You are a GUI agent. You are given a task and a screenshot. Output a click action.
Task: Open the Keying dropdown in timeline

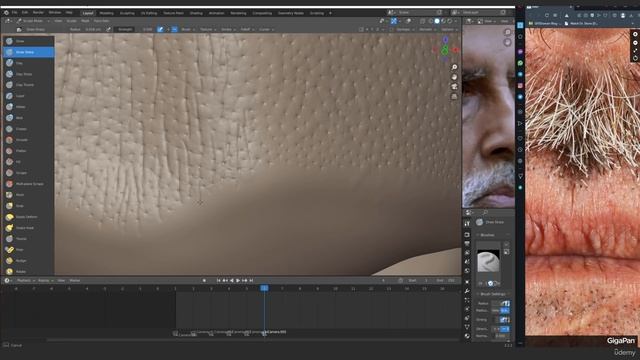tap(45, 280)
